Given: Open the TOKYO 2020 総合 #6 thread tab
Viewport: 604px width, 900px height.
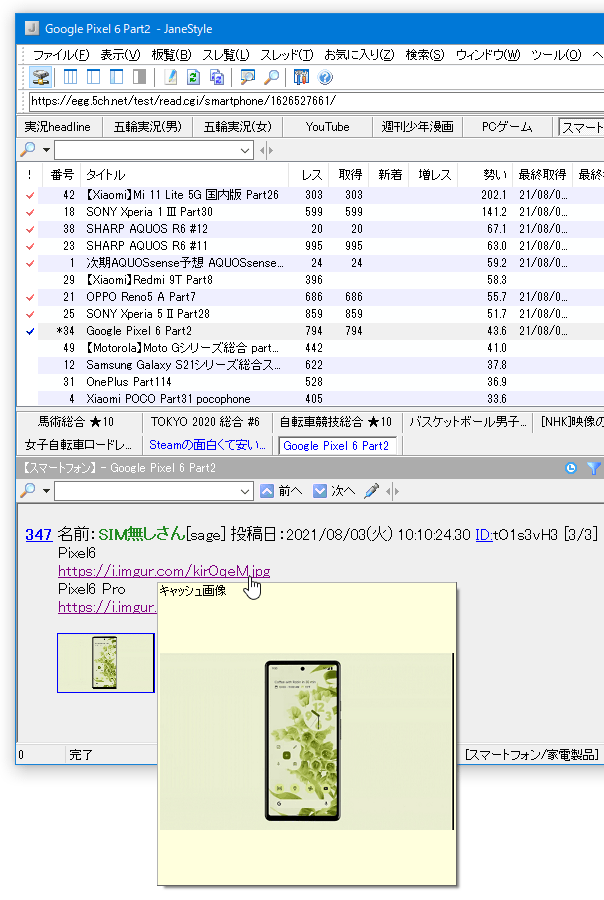Looking at the screenshot, I should tap(205, 422).
